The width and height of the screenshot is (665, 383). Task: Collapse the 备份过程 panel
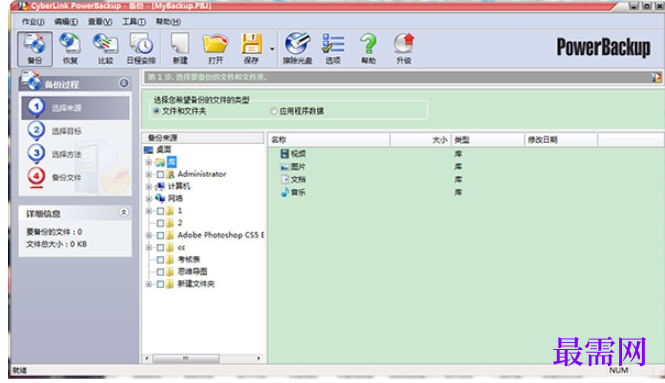coord(123,83)
